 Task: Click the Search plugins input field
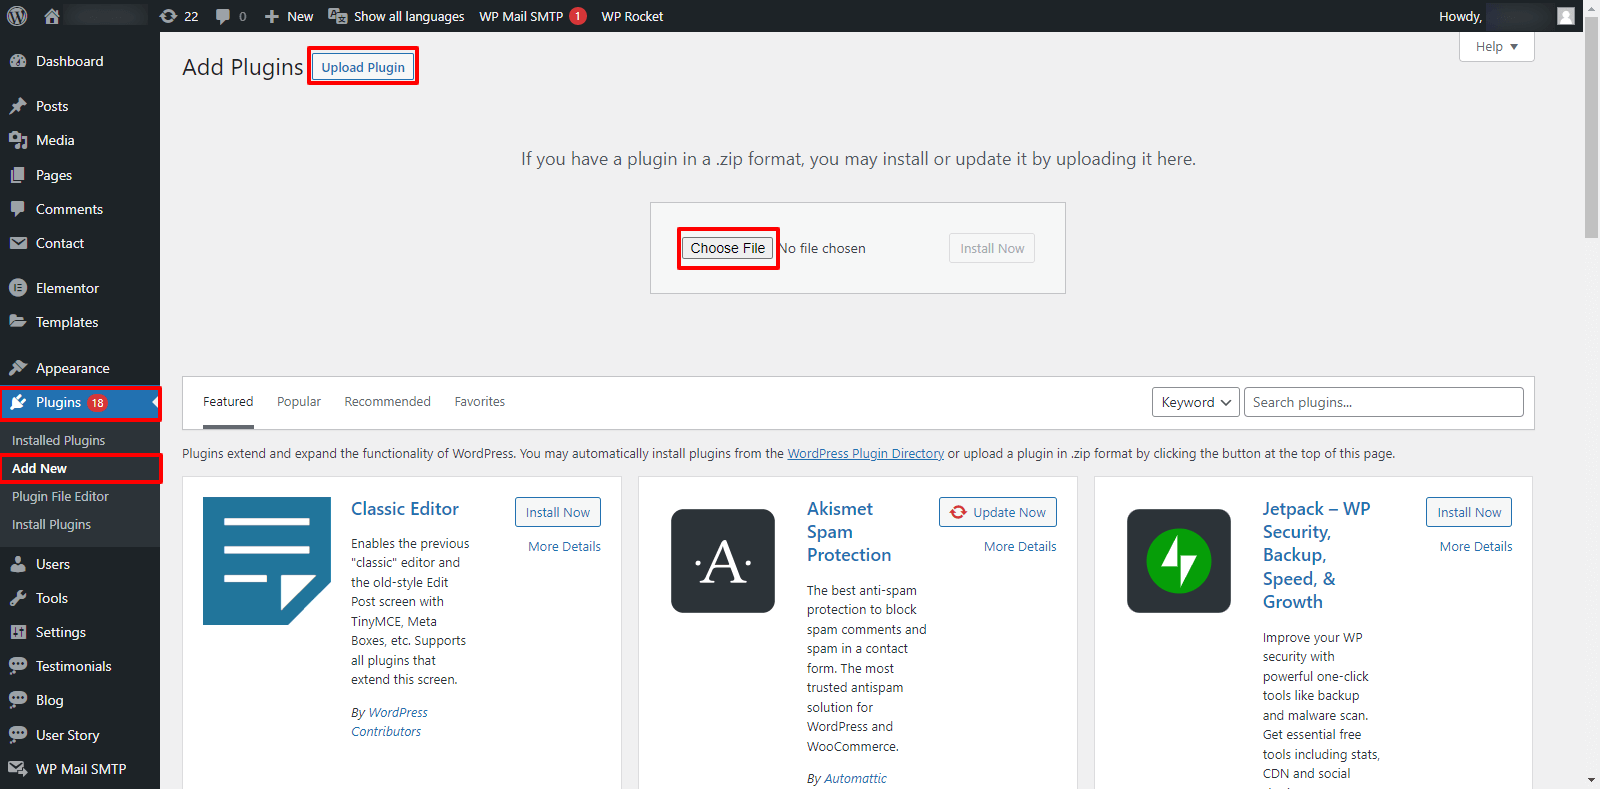(x=1384, y=402)
